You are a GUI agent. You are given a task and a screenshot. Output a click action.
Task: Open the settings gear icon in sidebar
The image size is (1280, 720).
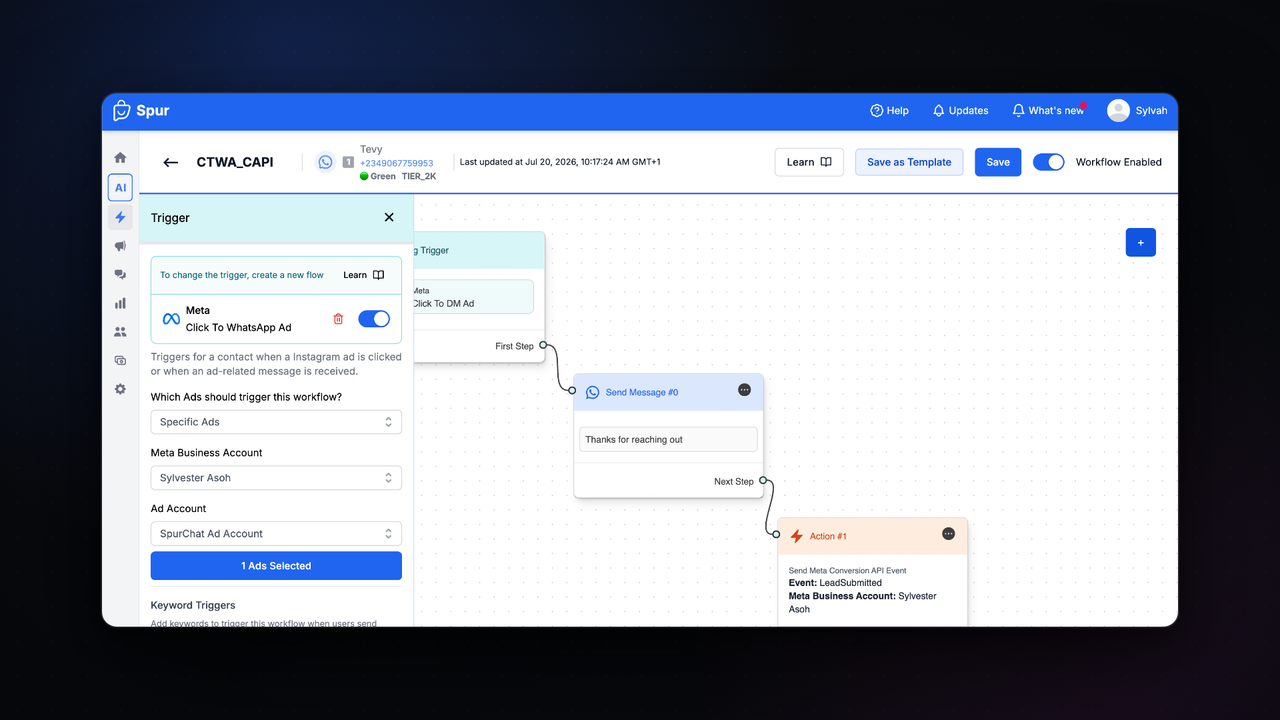pyautogui.click(x=120, y=389)
